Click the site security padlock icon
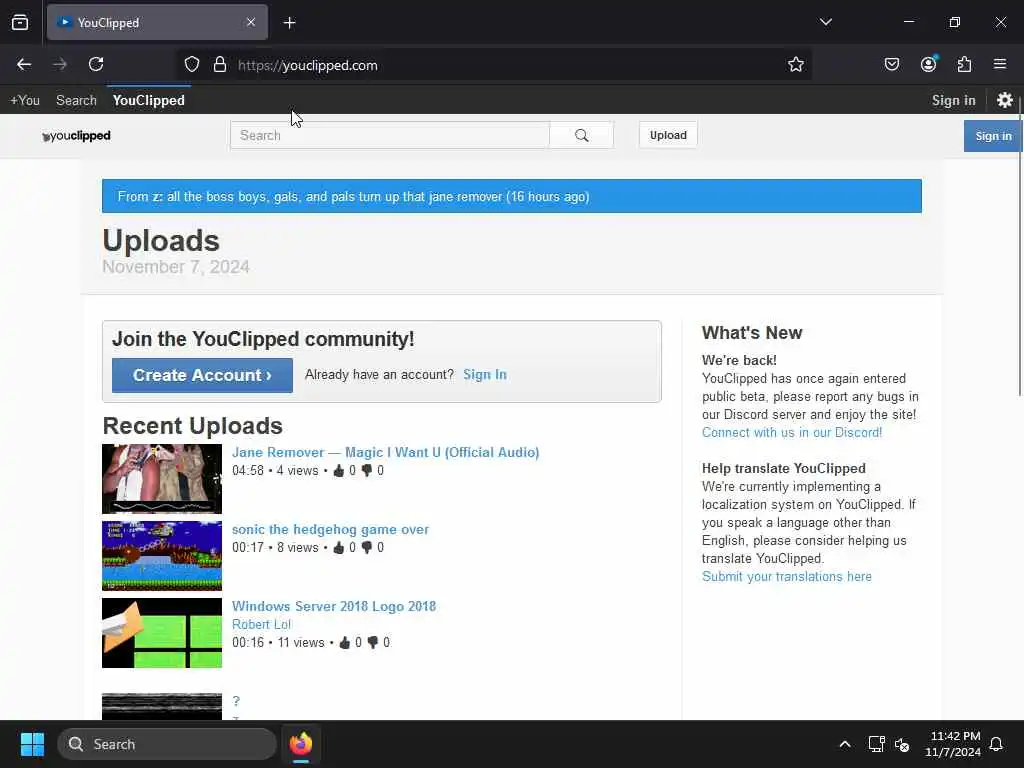The width and height of the screenshot is (1024, 768). click(220, 65)
